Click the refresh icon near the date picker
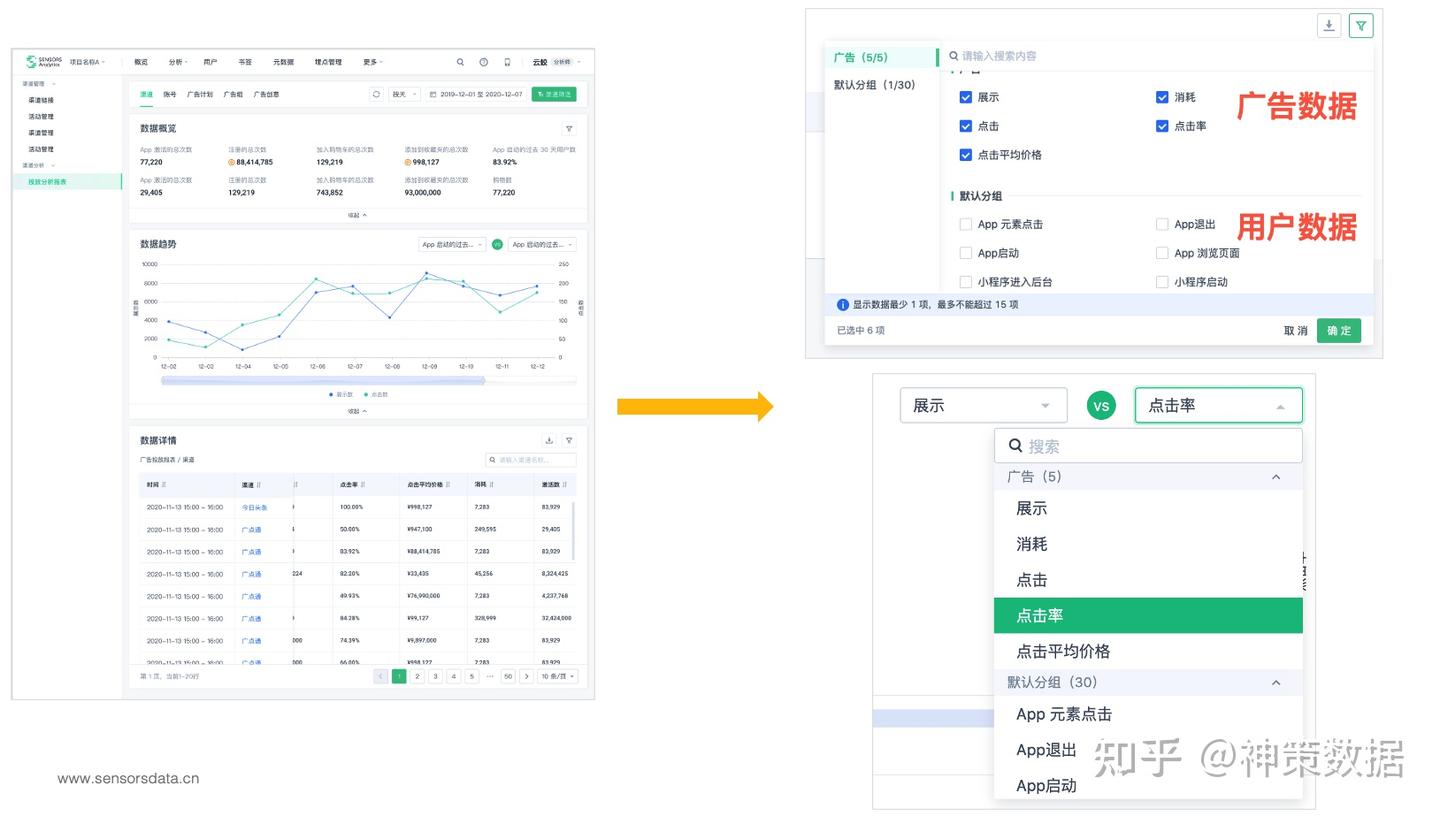The height and width of the screenshot is (816, 1440). [x=376, y=93]
